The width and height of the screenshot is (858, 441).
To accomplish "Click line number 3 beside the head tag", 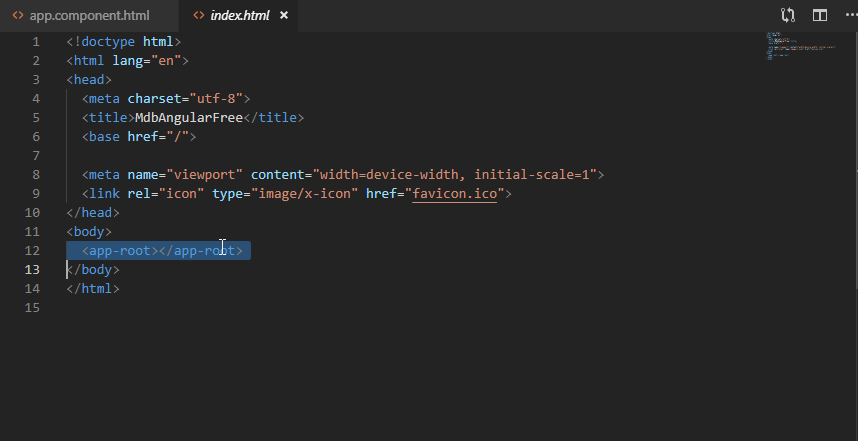I will [x=35, y=79].
